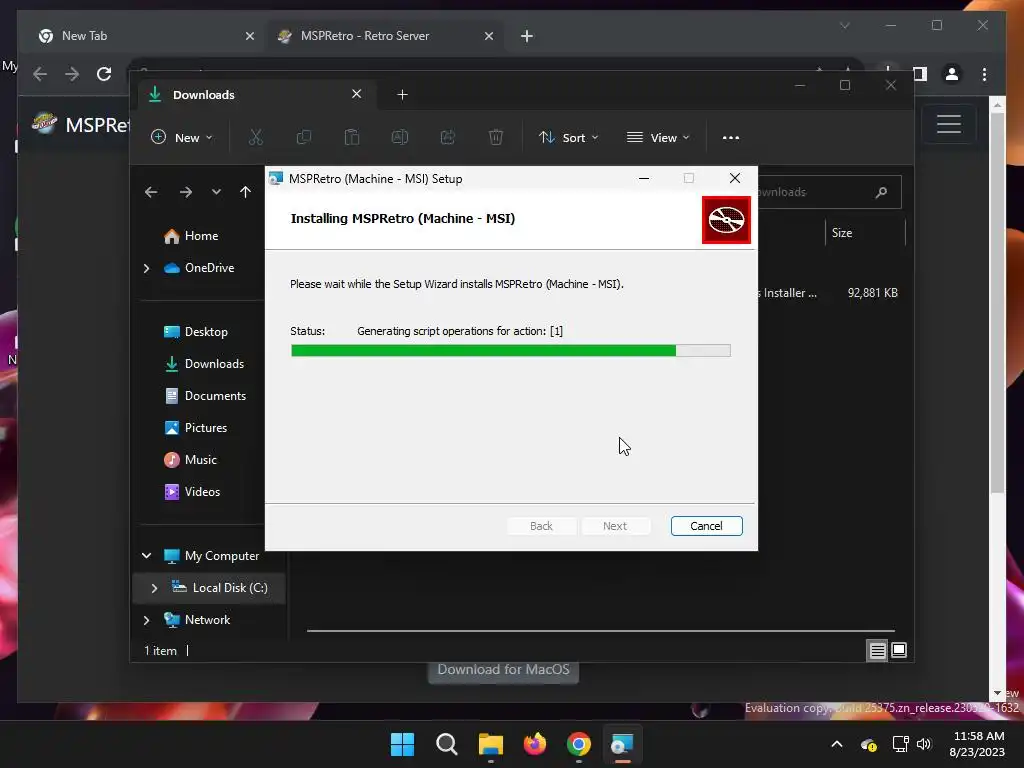Click the Delete trash icon in Explorer toolbar
This screenshot has width=1024, height=768.
[x=496, y=138]
